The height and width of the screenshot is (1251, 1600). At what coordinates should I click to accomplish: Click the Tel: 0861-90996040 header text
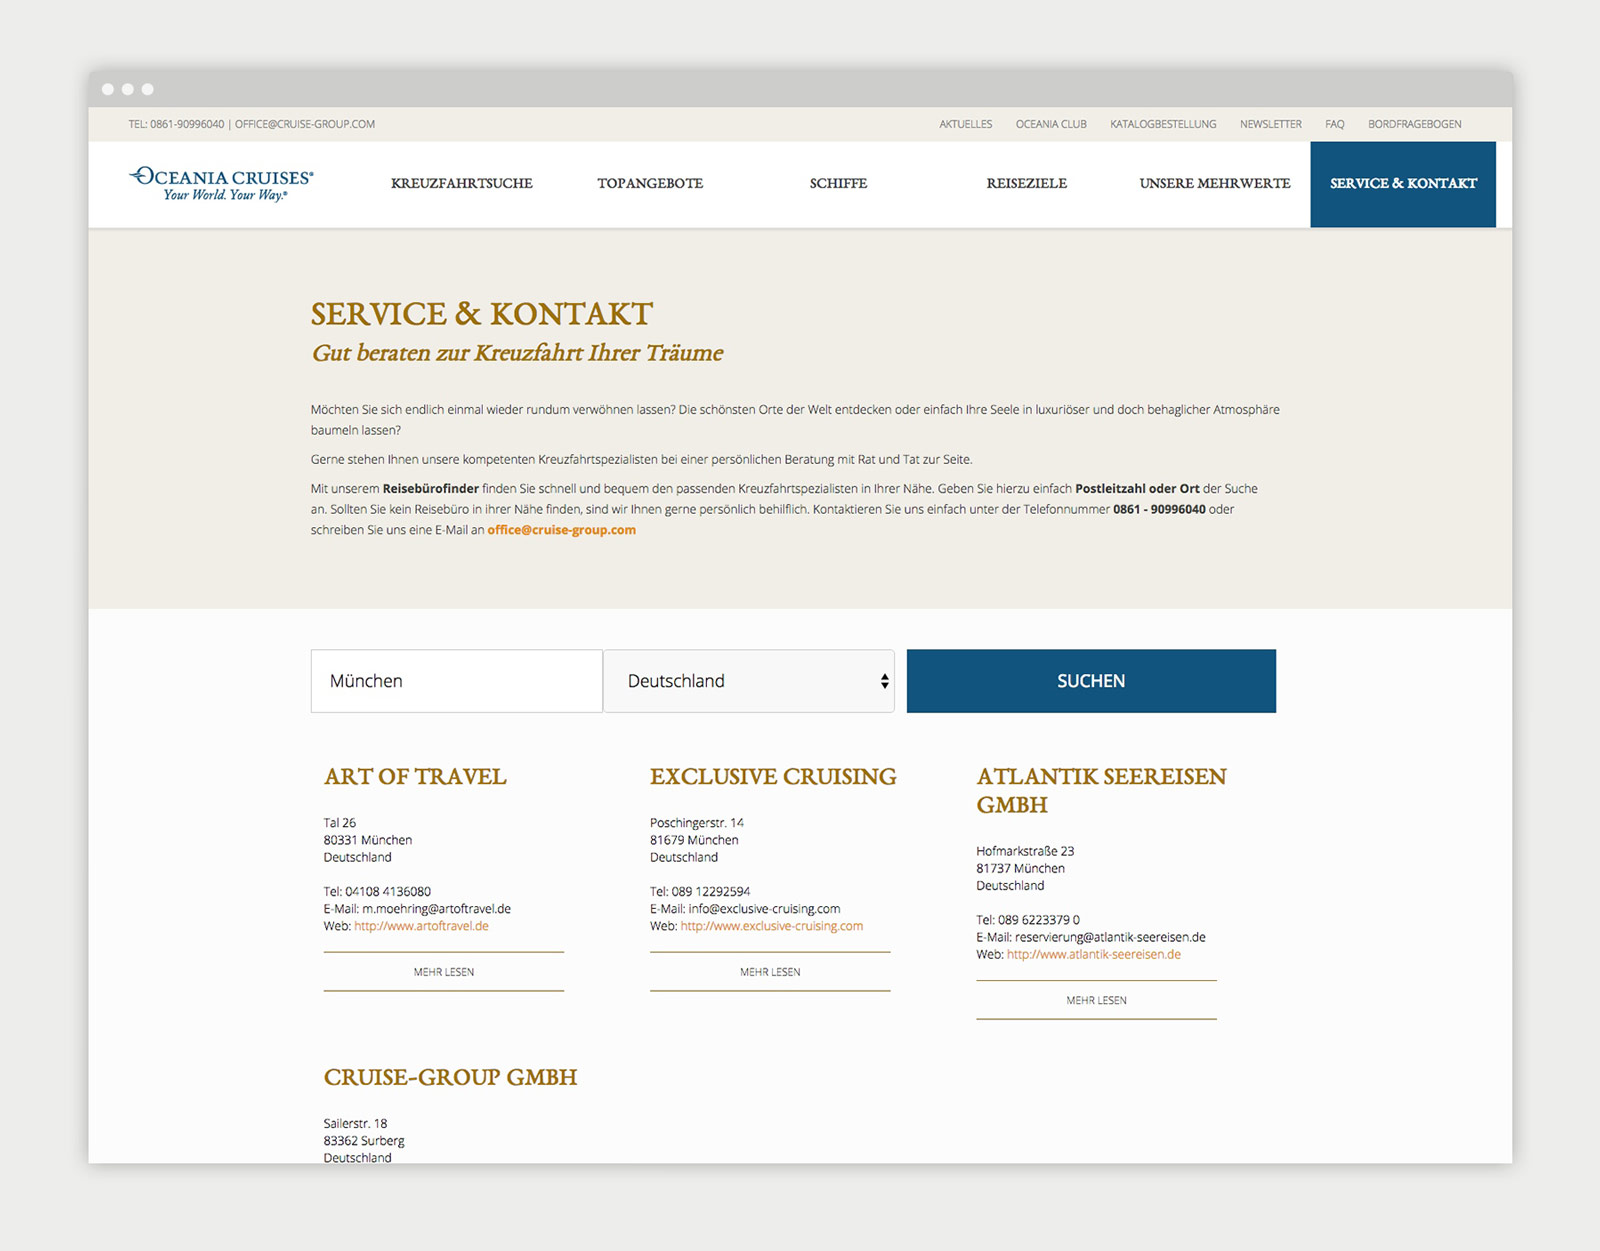pos(176,124)
